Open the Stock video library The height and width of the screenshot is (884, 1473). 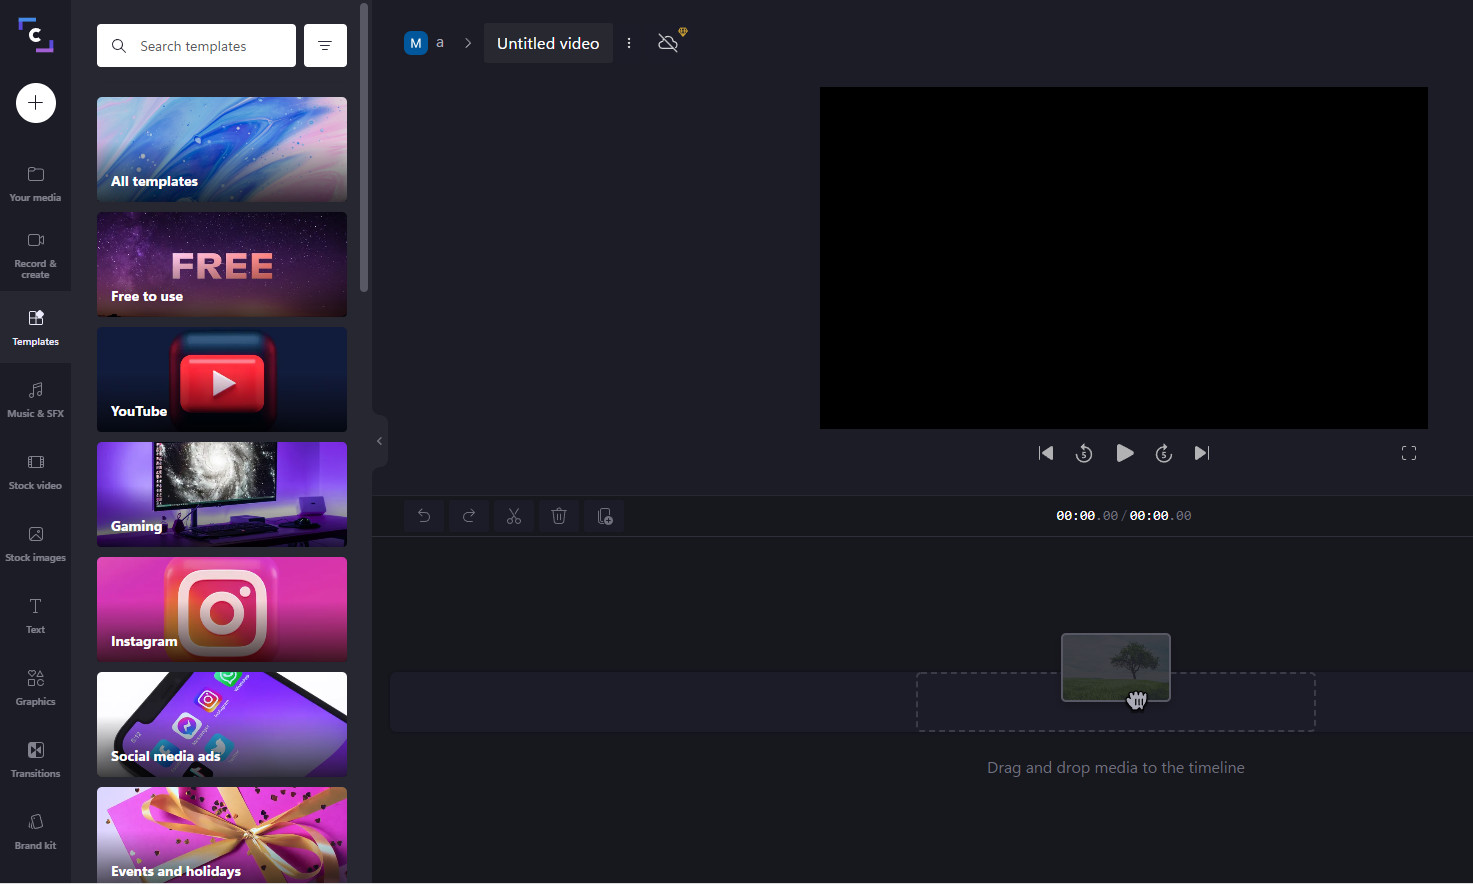click(x=35, y=471)
